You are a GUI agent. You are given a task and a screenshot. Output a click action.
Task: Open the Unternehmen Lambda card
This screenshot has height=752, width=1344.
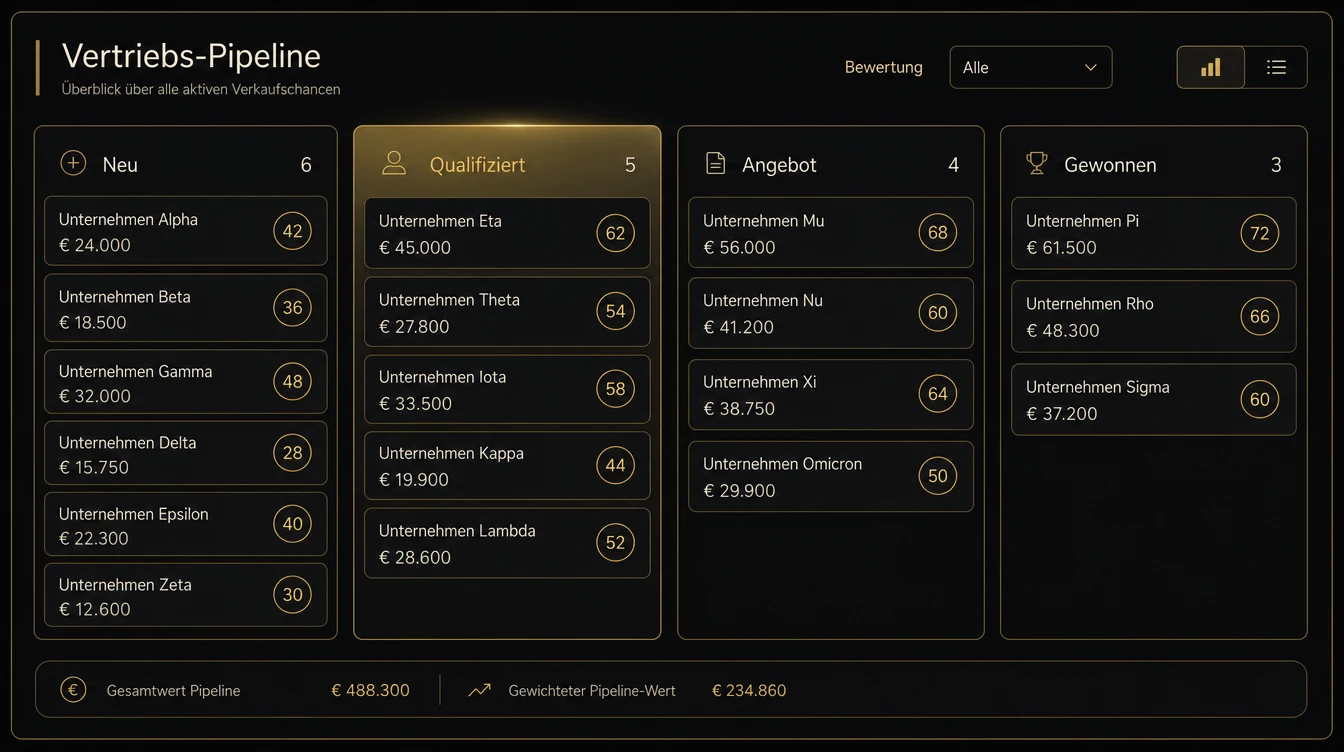(507, 543)
